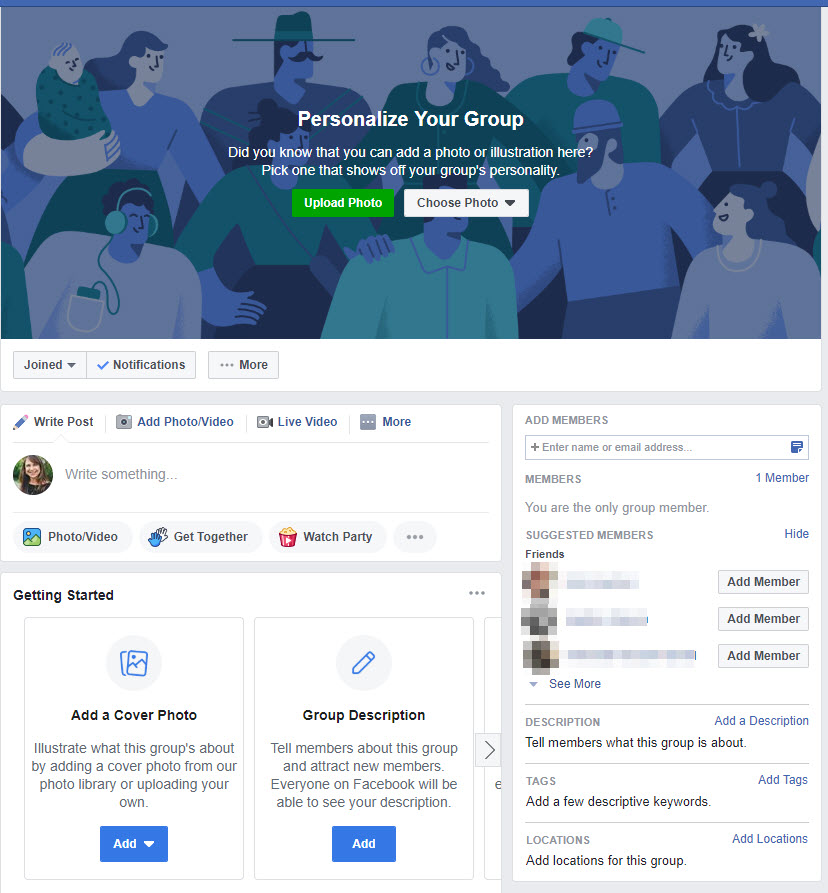Open the Joined dropdown
This screenshot has width=828, height=893.
(x=50, y=365)
